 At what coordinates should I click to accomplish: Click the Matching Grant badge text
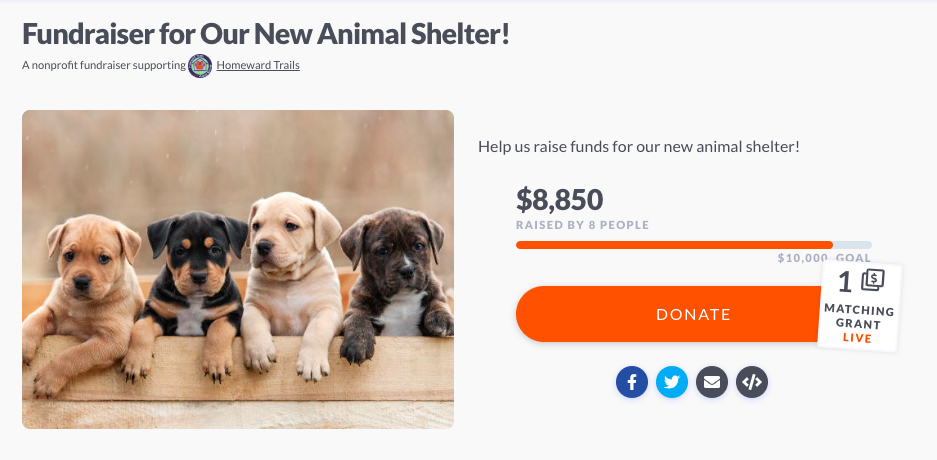(859, 317)
